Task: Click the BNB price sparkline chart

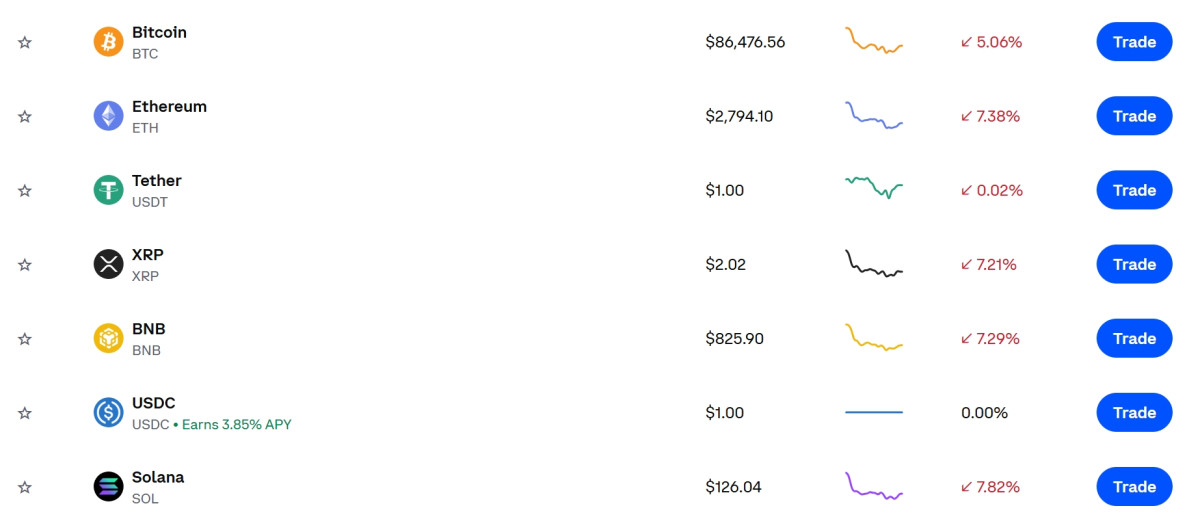Action: [873, 338]
